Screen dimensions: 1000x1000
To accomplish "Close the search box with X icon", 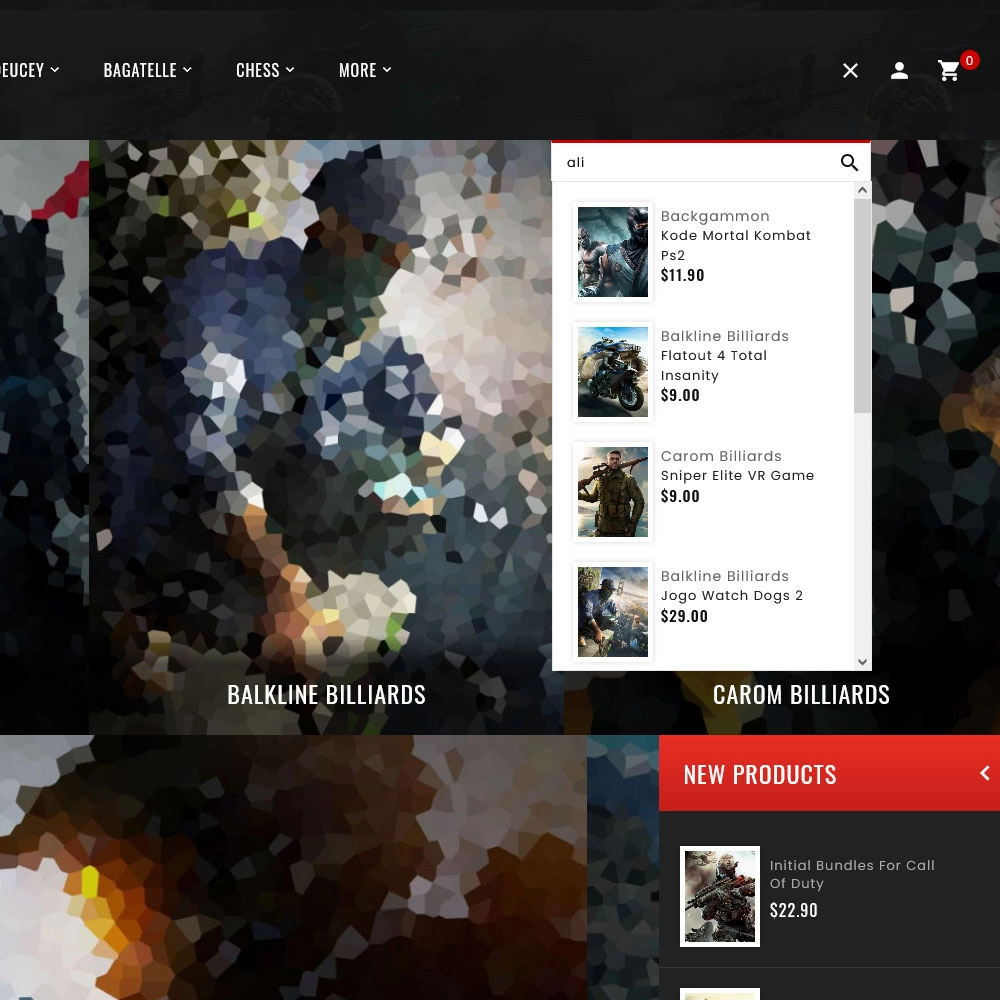I will click(850, 70).
